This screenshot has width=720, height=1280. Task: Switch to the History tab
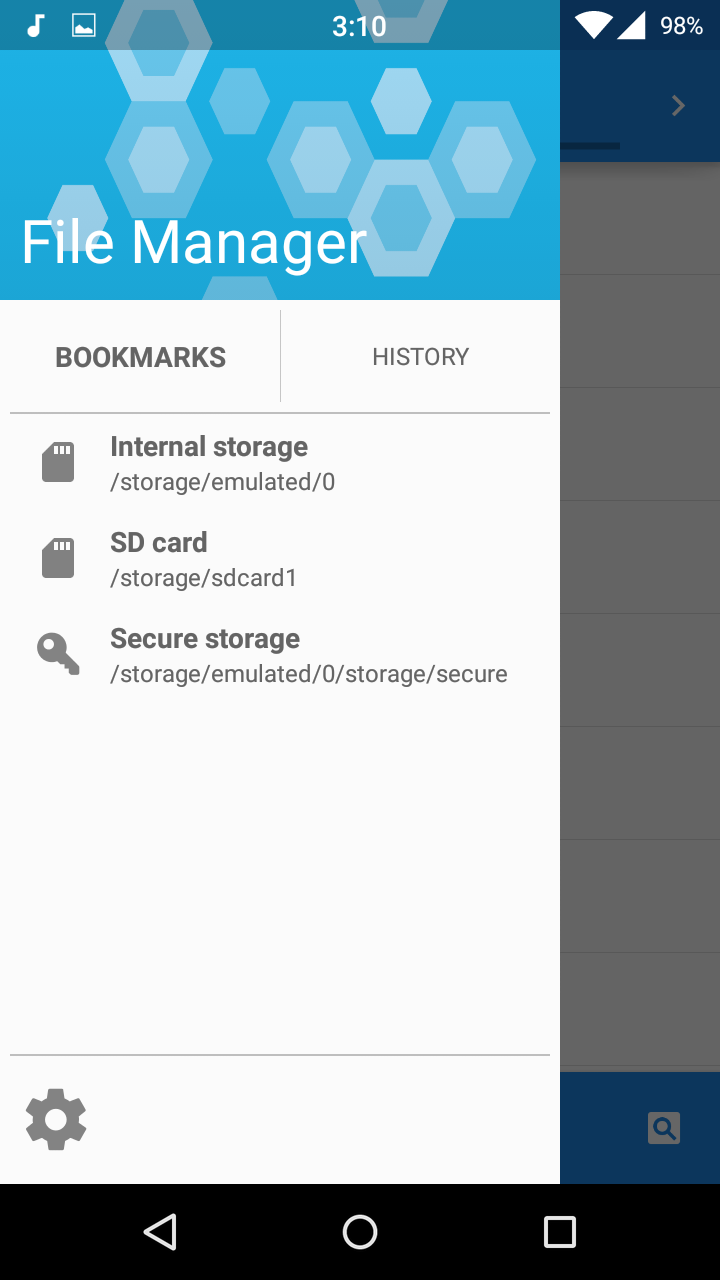click(x=420, y=357)
